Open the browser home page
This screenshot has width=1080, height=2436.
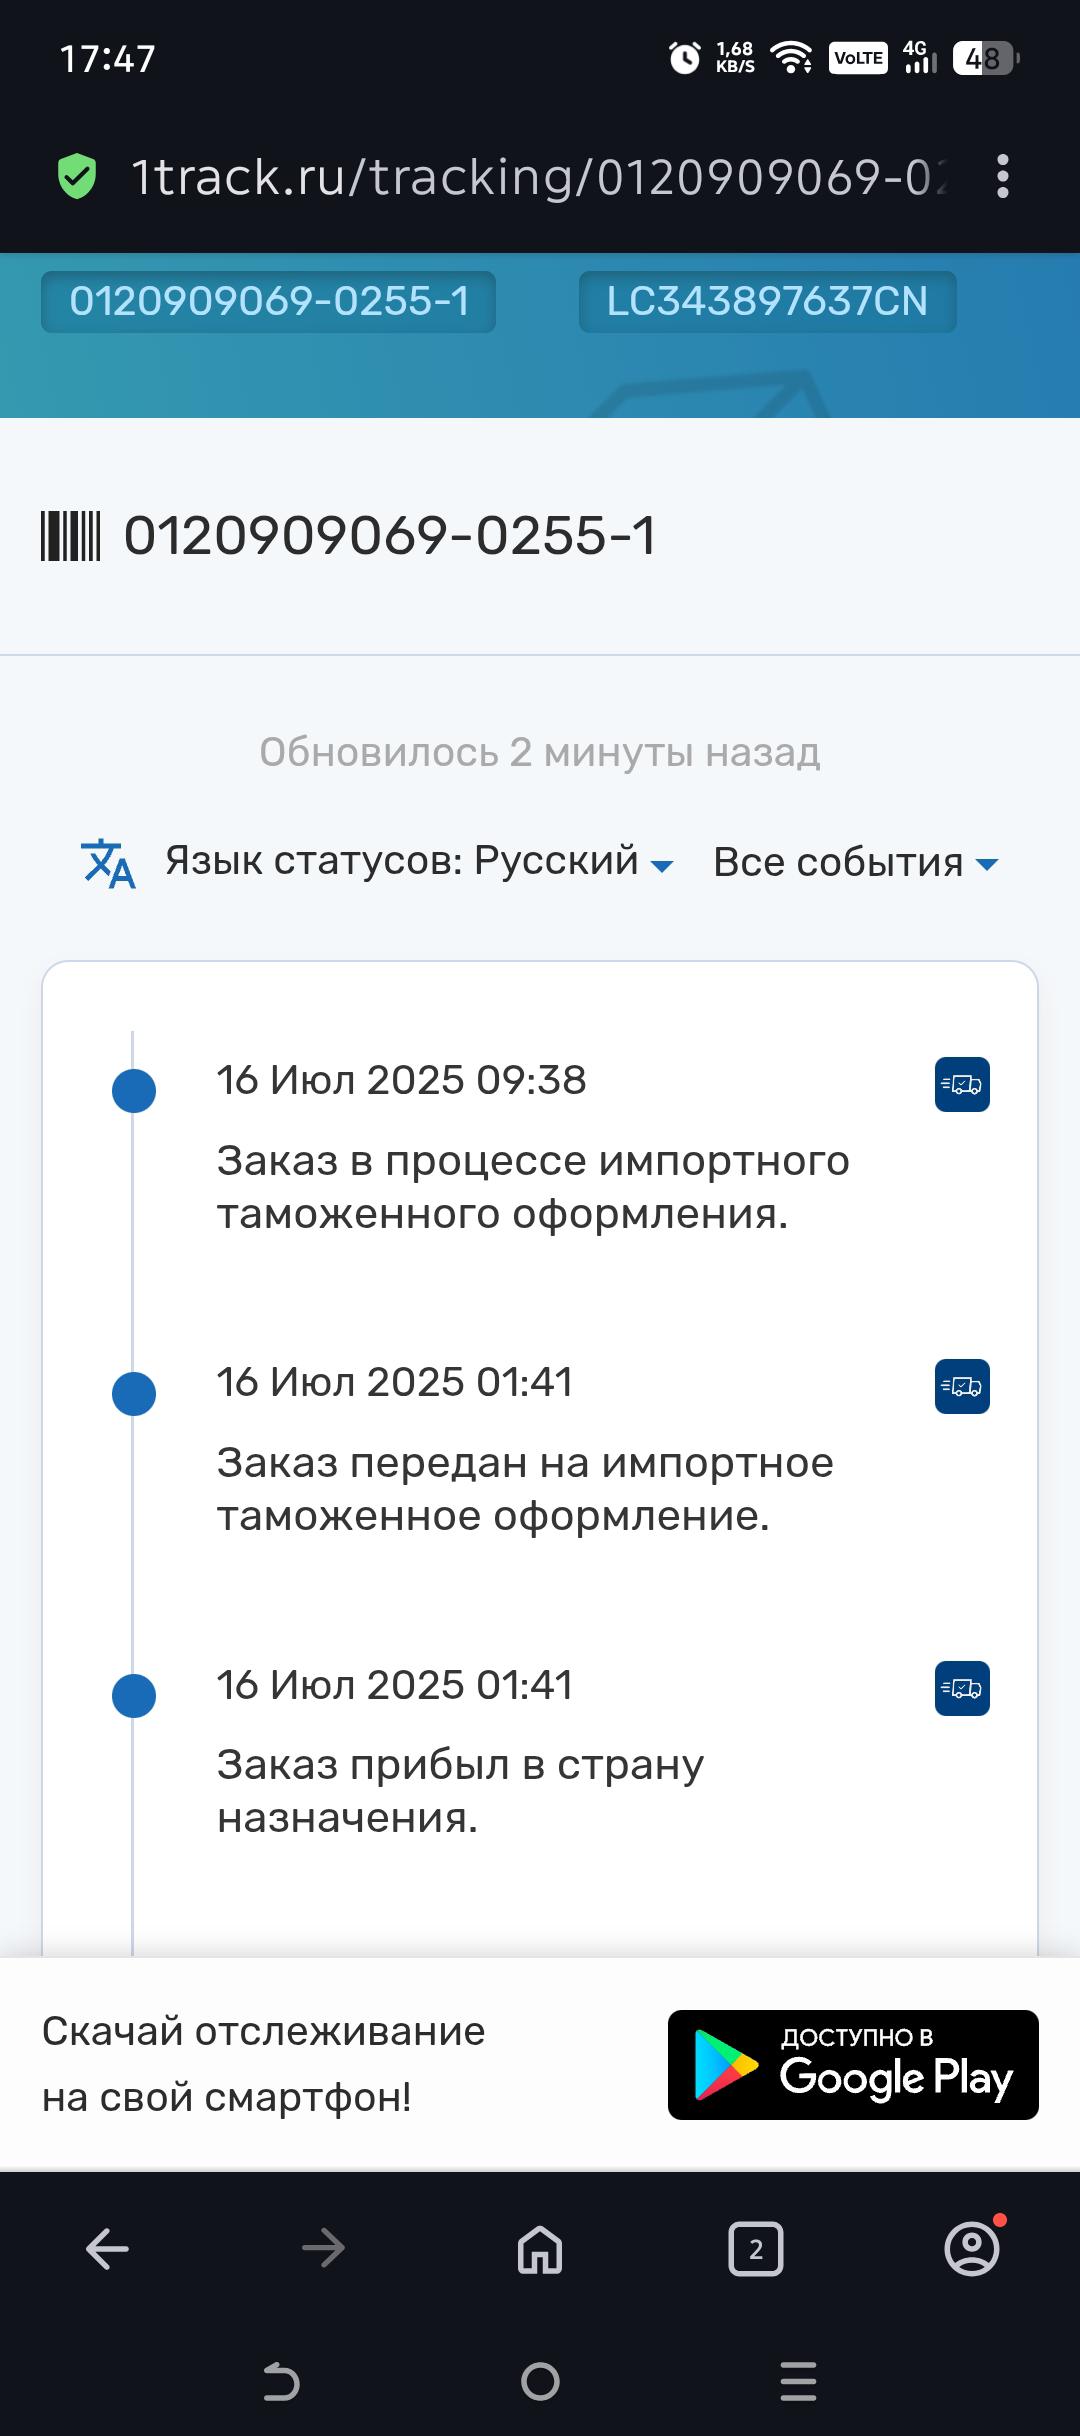click(x=540, y=2249)
